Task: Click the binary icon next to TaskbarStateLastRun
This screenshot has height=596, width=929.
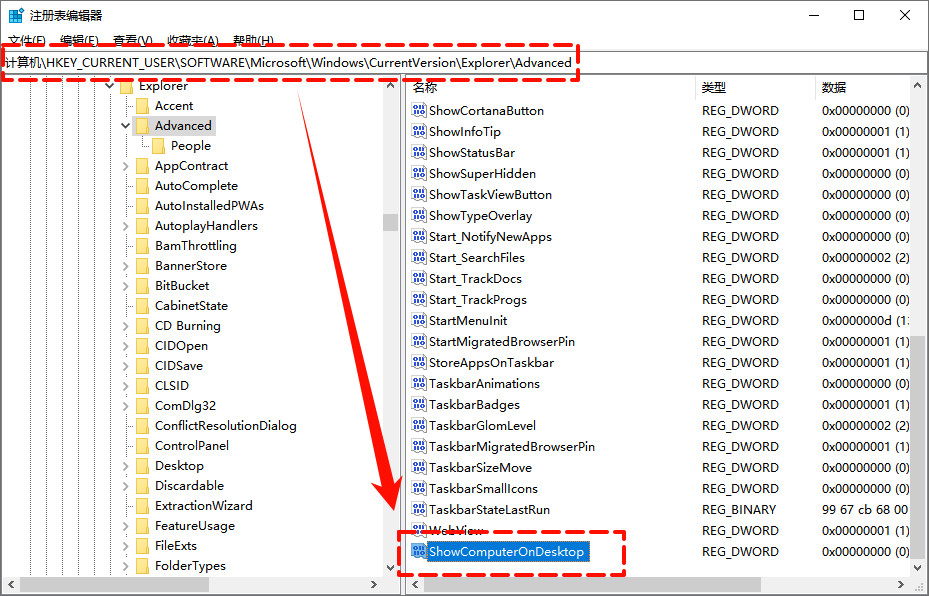Action: click(419, 510)
